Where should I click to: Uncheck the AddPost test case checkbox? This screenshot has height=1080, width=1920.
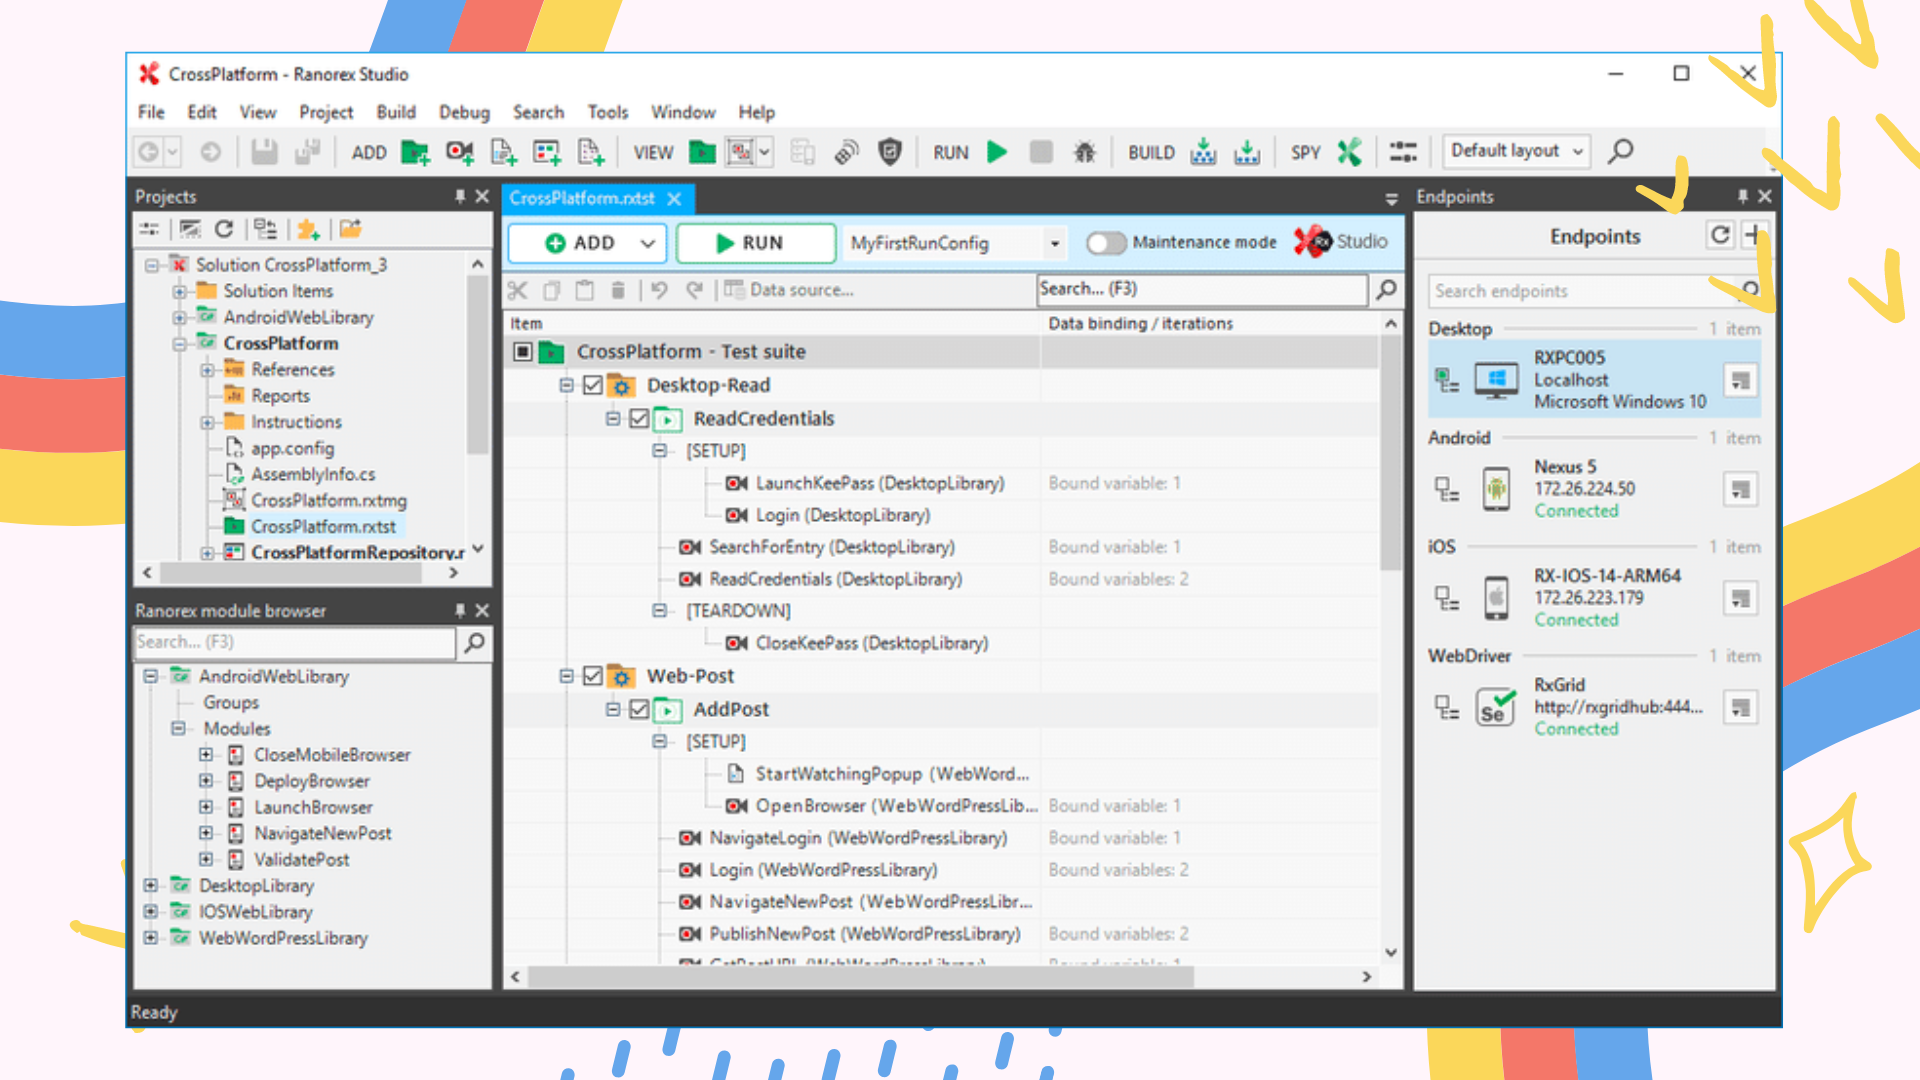639,709
